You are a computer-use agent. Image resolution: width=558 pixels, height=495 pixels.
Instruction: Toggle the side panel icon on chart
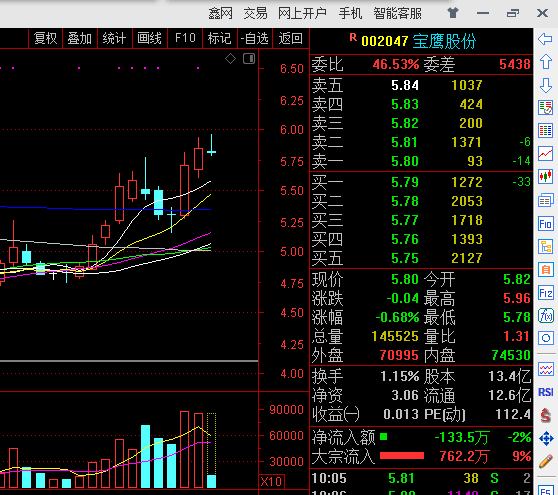click(249, 58)
